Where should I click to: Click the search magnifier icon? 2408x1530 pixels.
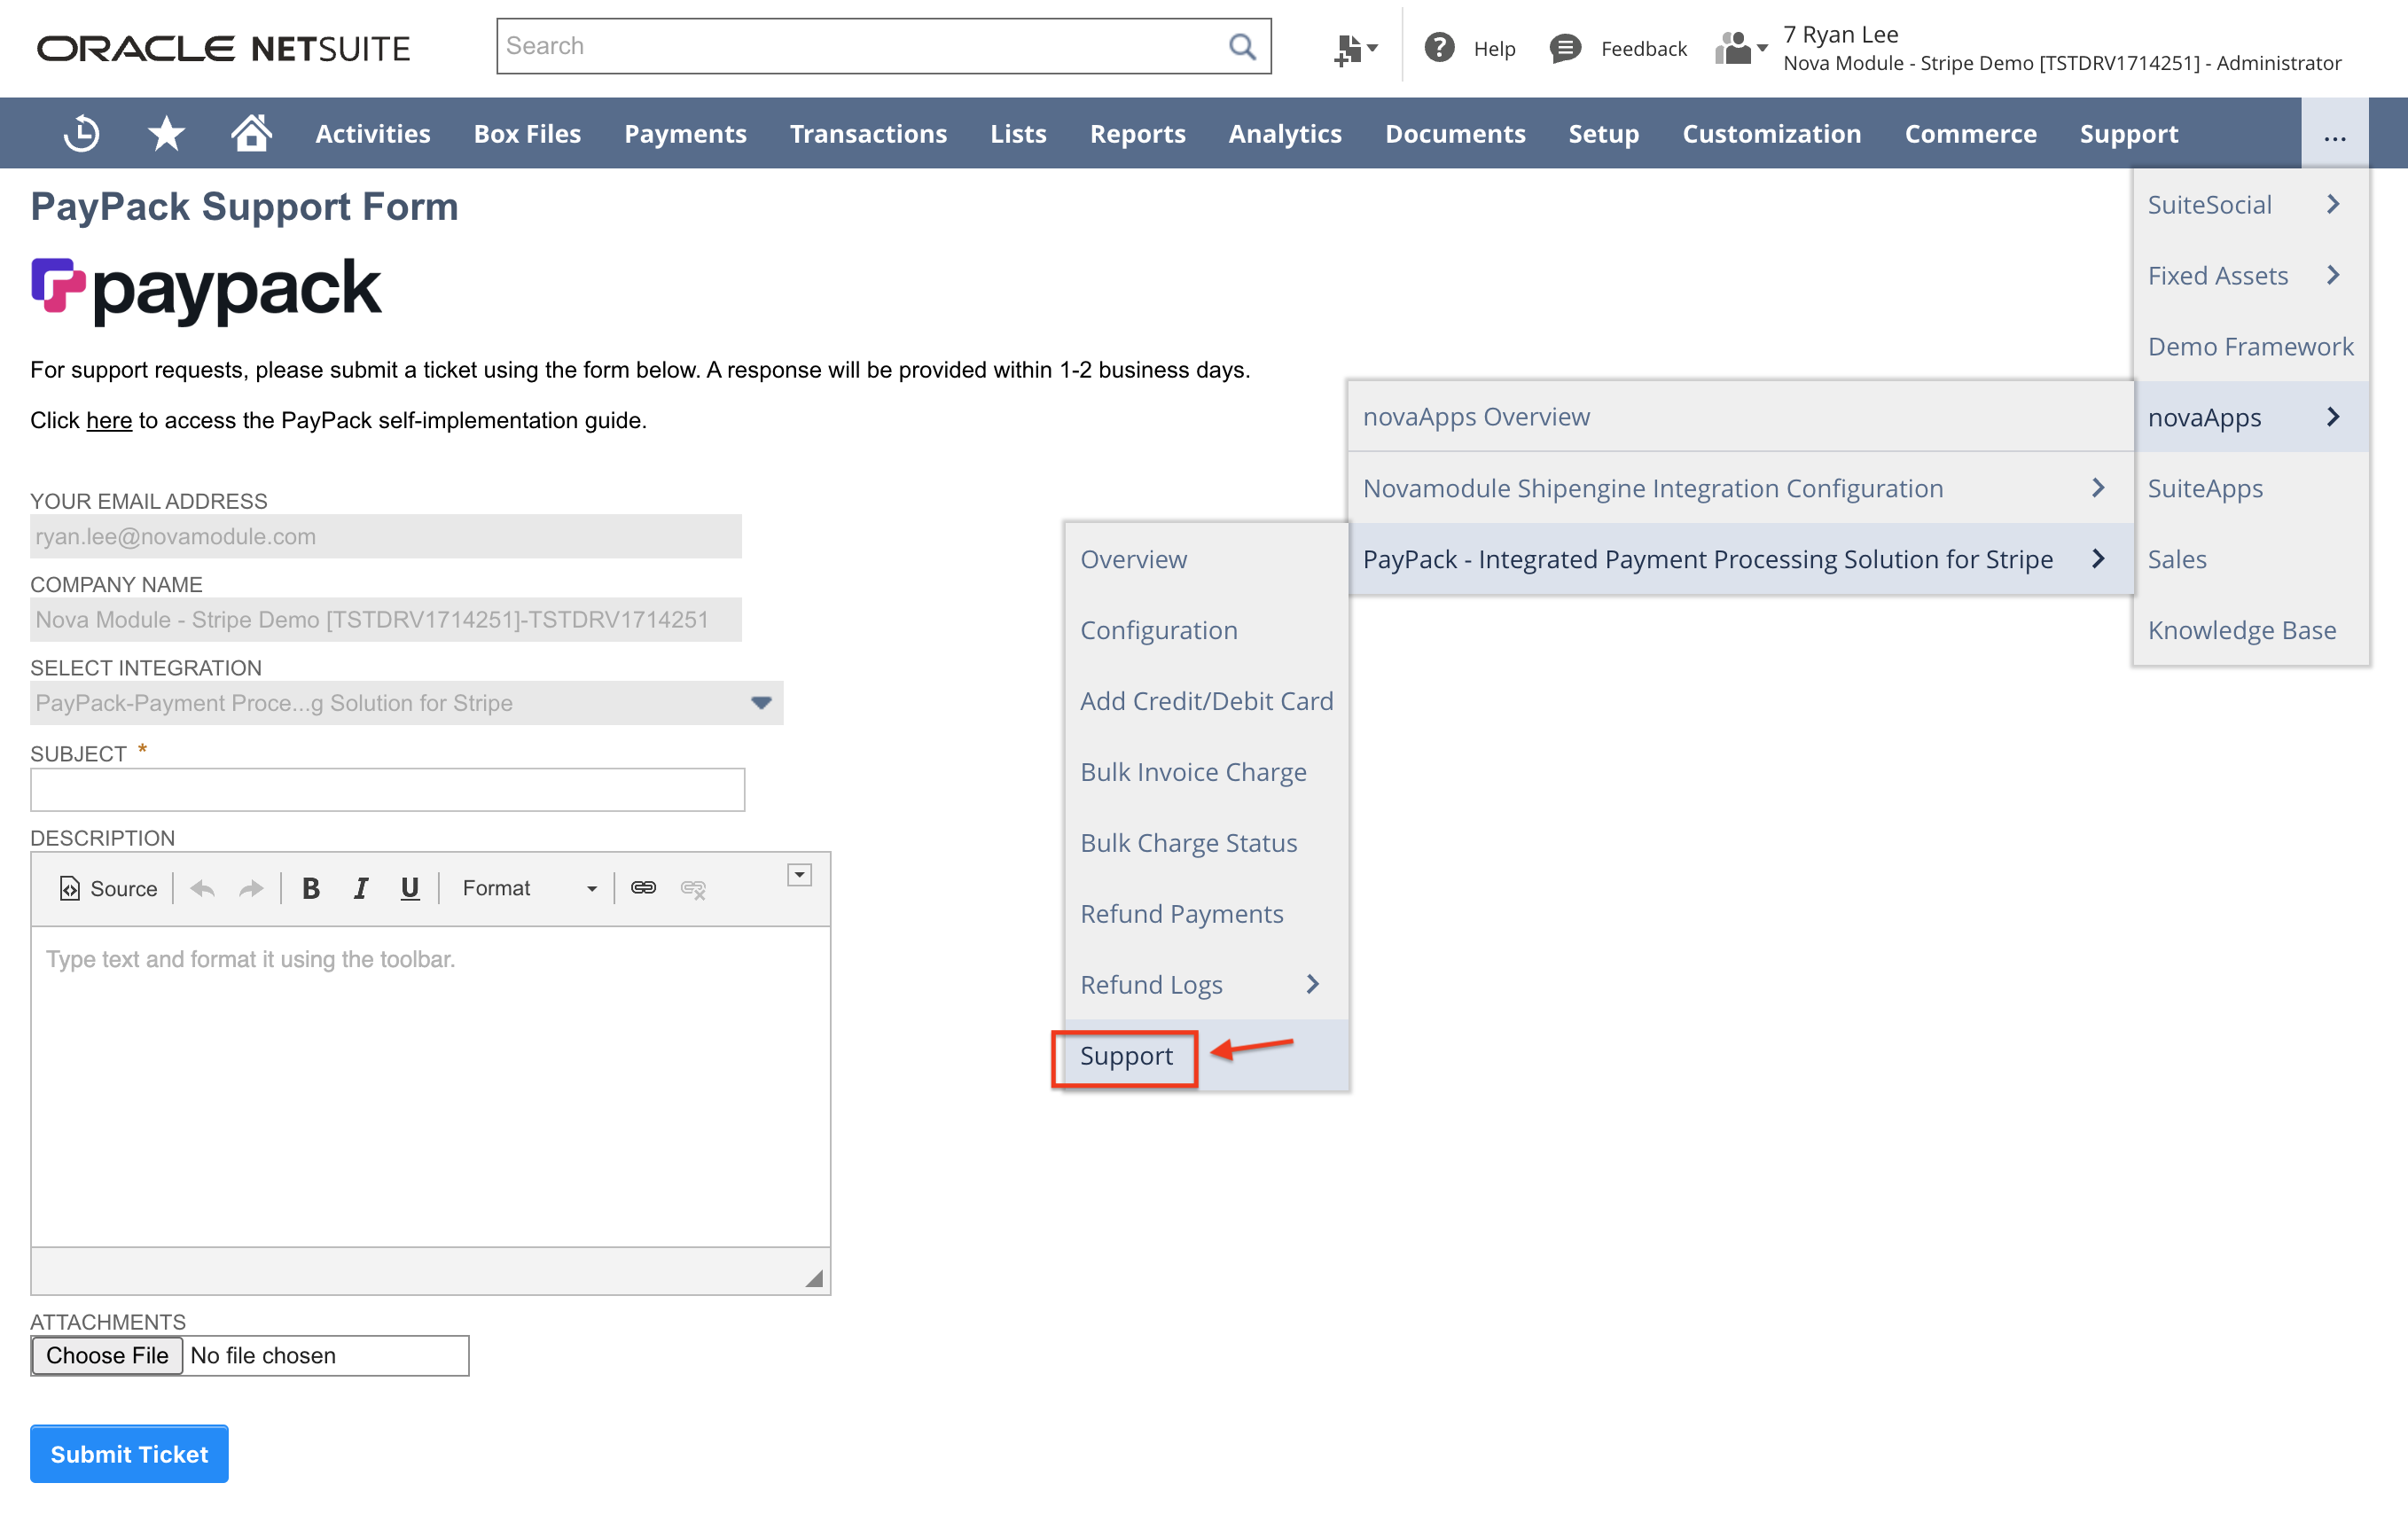(1242, 46)
